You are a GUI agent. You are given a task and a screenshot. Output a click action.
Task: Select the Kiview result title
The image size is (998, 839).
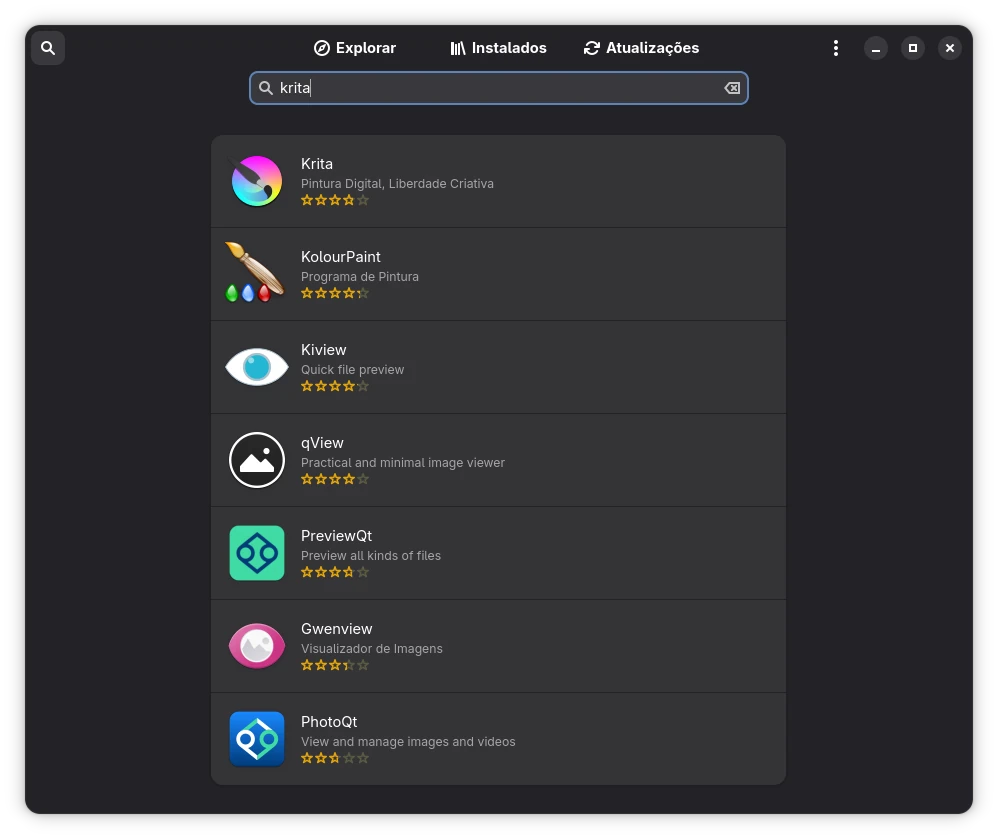point(323,349)
